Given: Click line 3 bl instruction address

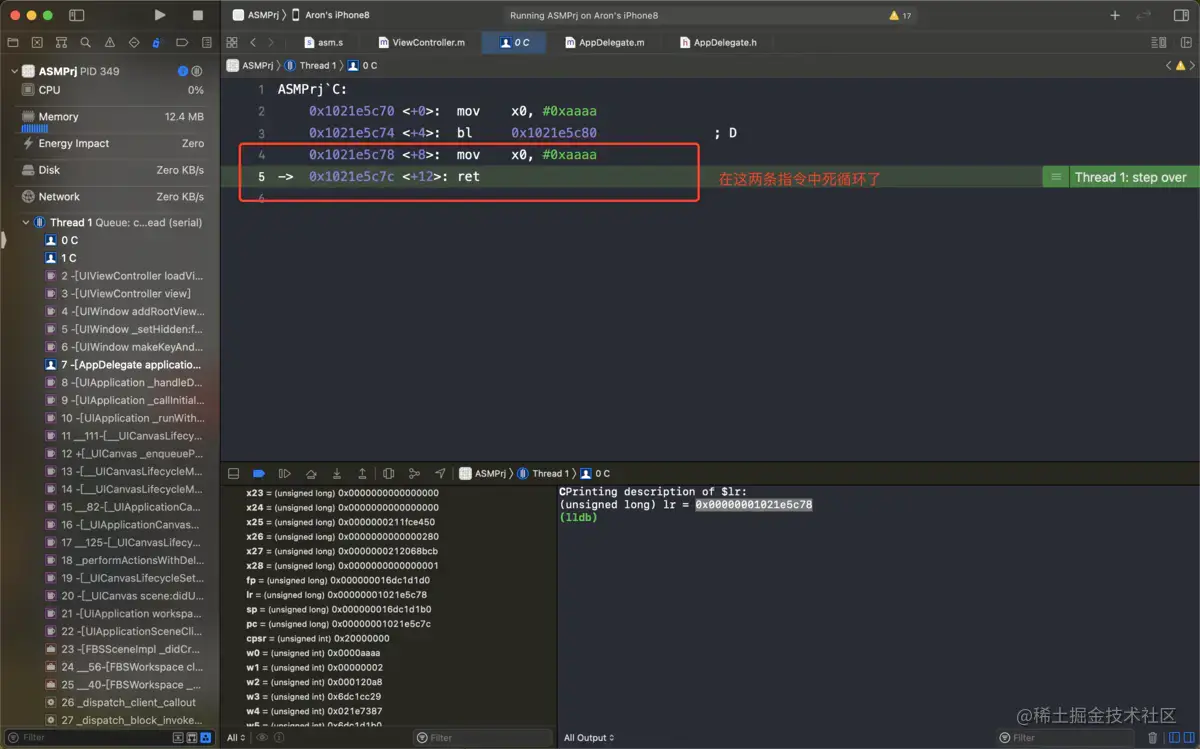Looking at the screenshot, I should (x=554, y=133).
